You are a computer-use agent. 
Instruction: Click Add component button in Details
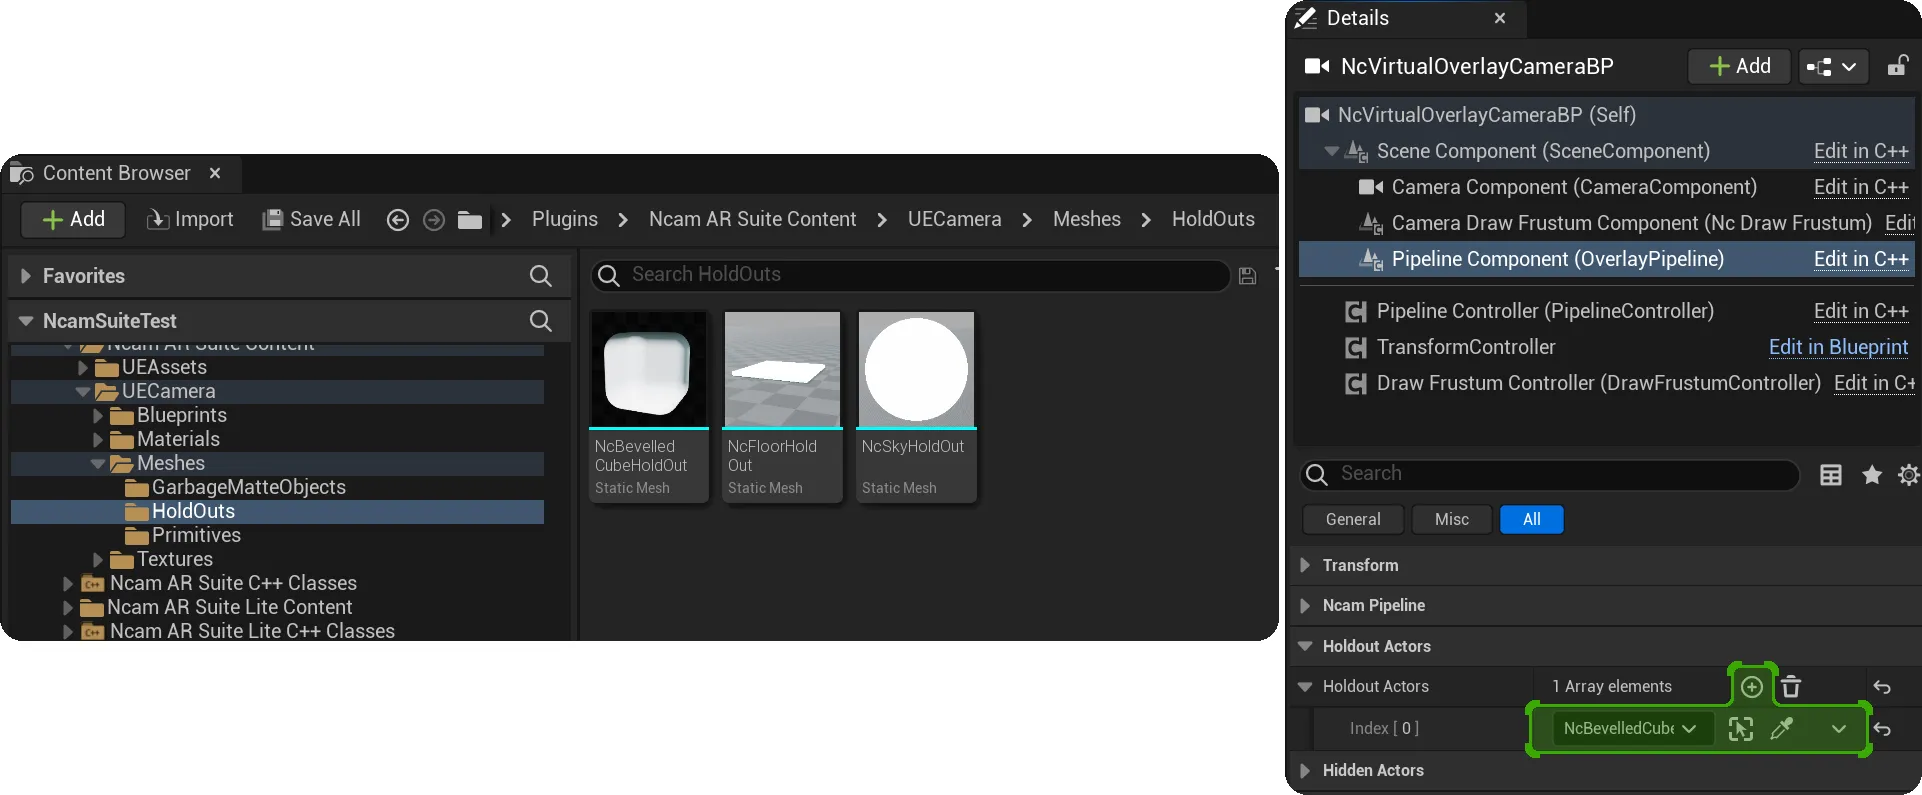(x=1740, y=67)
